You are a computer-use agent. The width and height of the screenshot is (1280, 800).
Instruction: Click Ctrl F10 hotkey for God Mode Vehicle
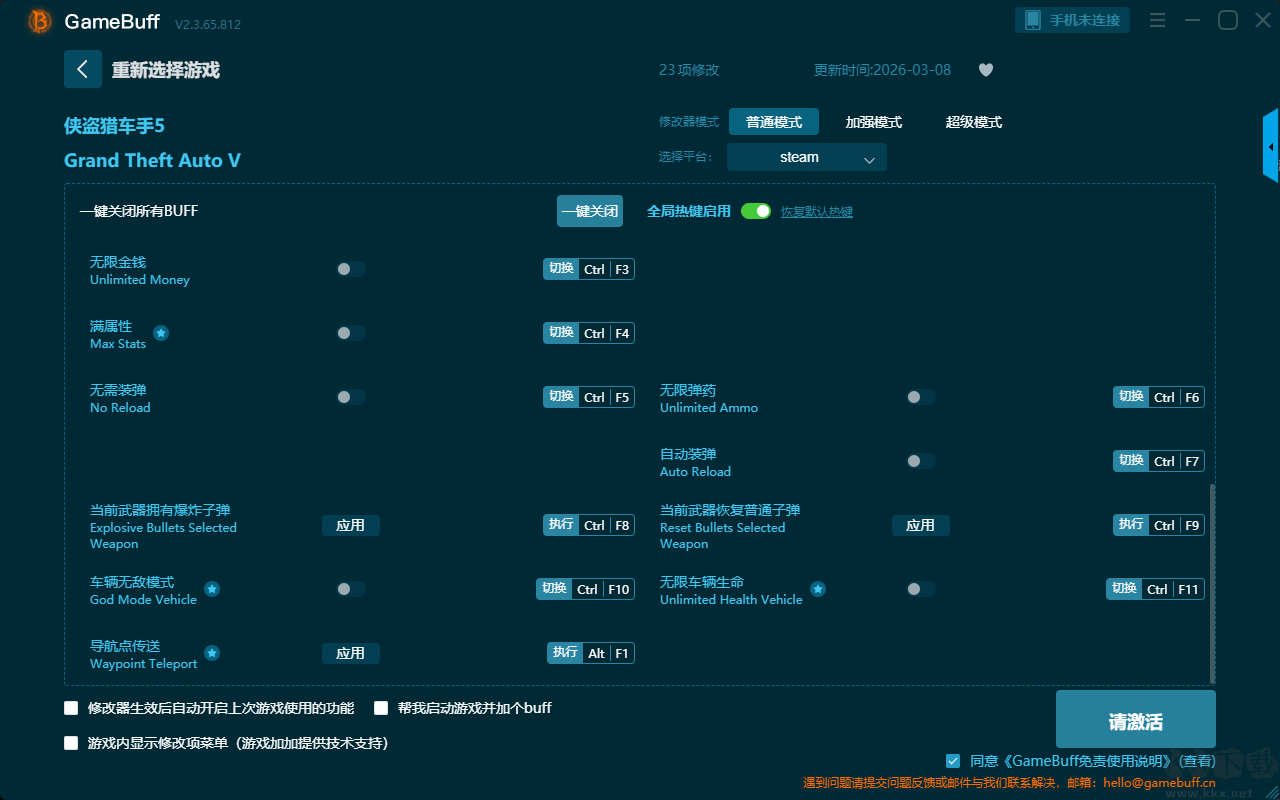pyautogui.click(x=585, y=589)
